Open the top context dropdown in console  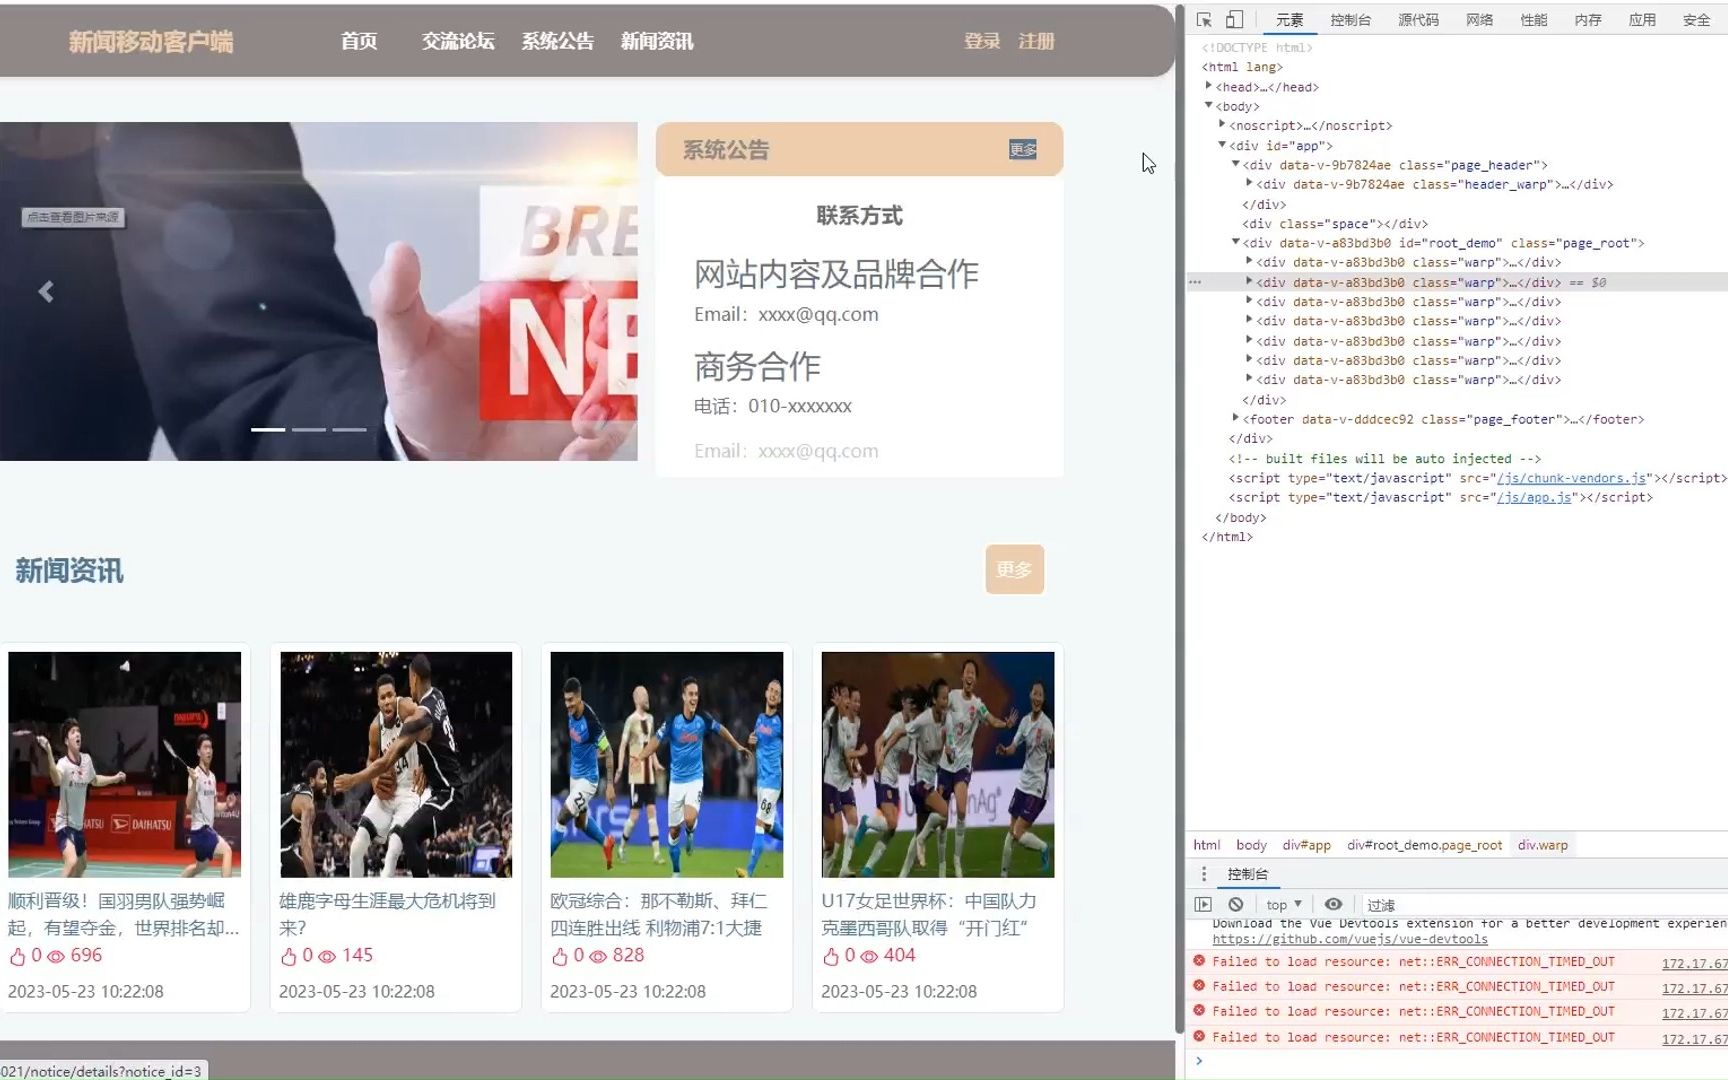click(1284, 904)
